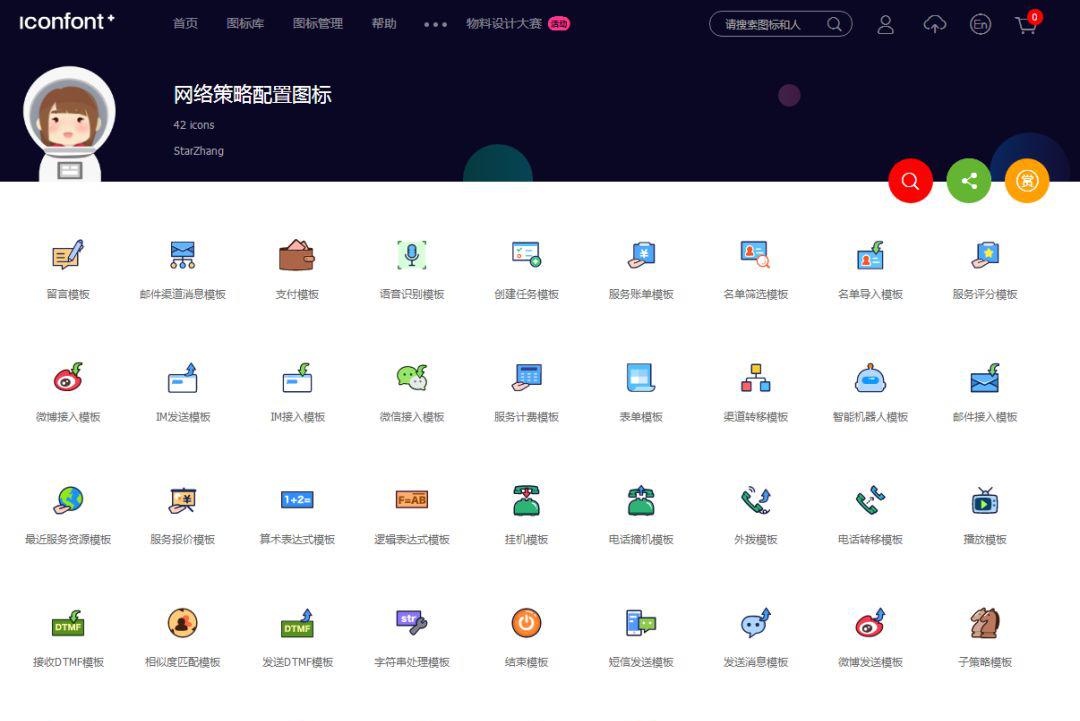Select the 邮件渠道消息模板 mail channel icon
1080x721 pixels.
point(183,255)
